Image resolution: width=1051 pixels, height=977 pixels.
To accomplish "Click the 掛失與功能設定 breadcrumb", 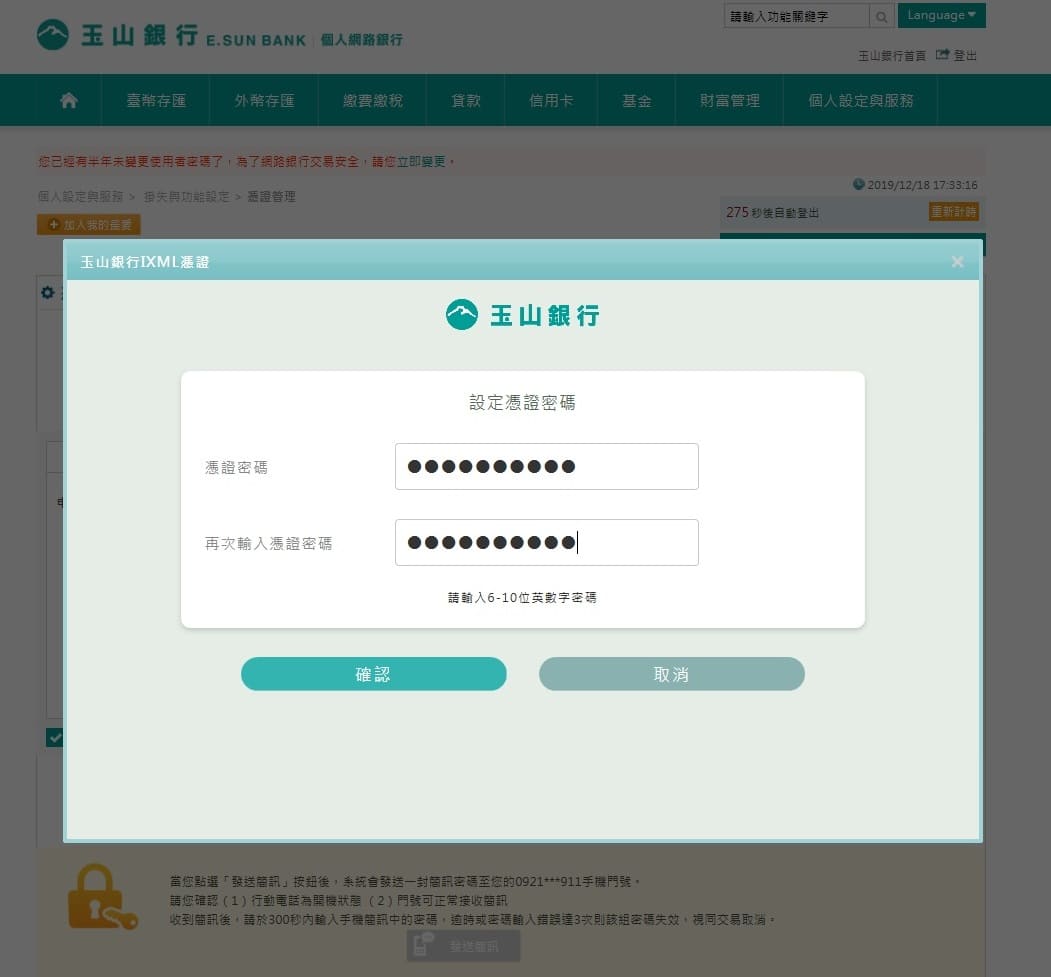I will pyautogui.click(x=186, y=196).
